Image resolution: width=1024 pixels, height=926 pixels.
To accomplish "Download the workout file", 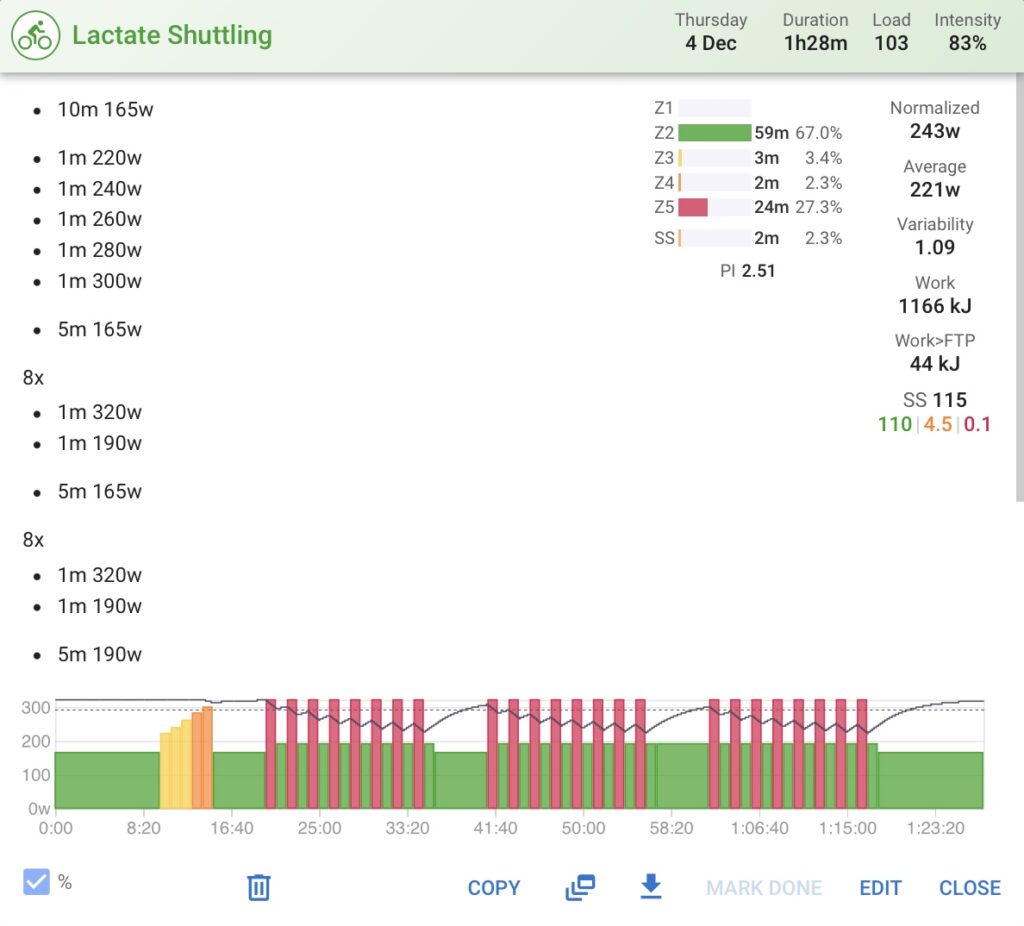I will pyautogui.click(x=651, y=887).
